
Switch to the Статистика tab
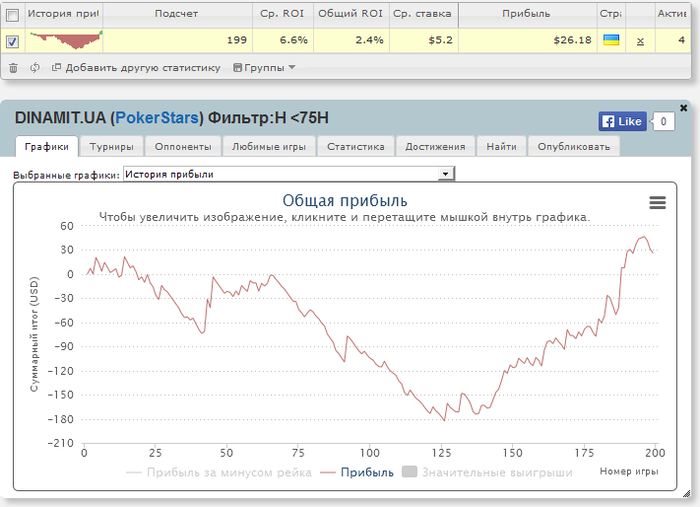point(355,146)
